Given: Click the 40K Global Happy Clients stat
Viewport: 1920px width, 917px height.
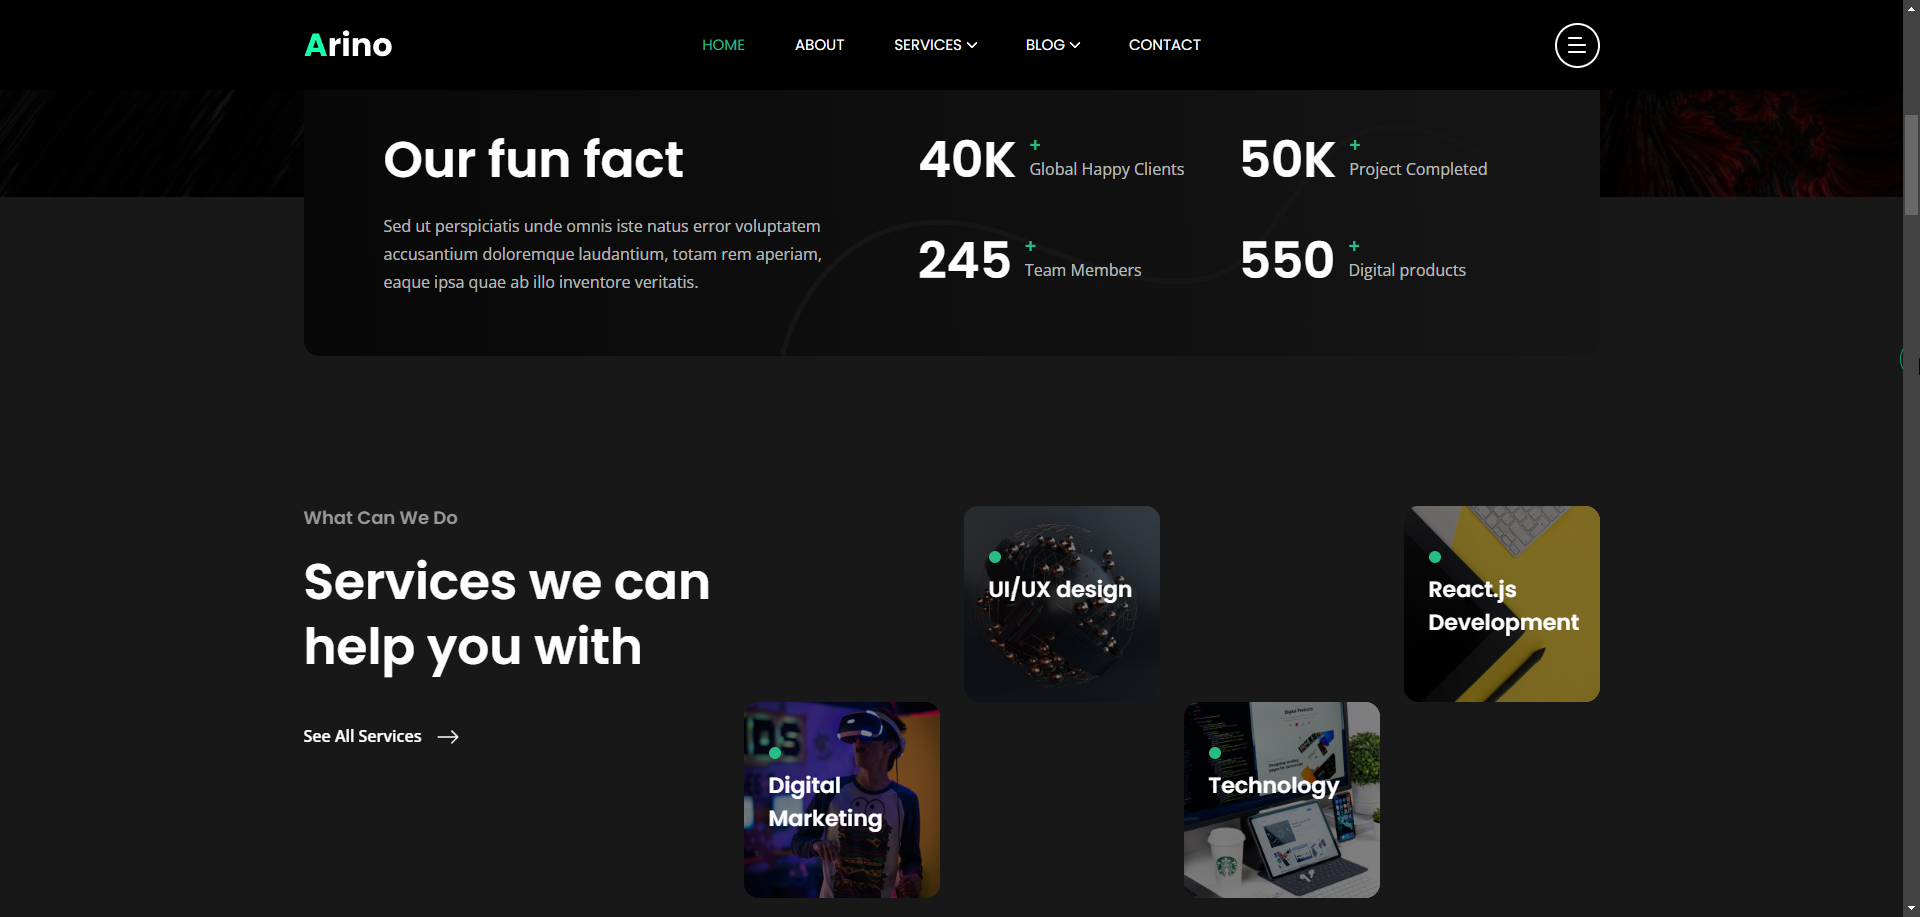Looking at the screenshot, I should 1050,160.
